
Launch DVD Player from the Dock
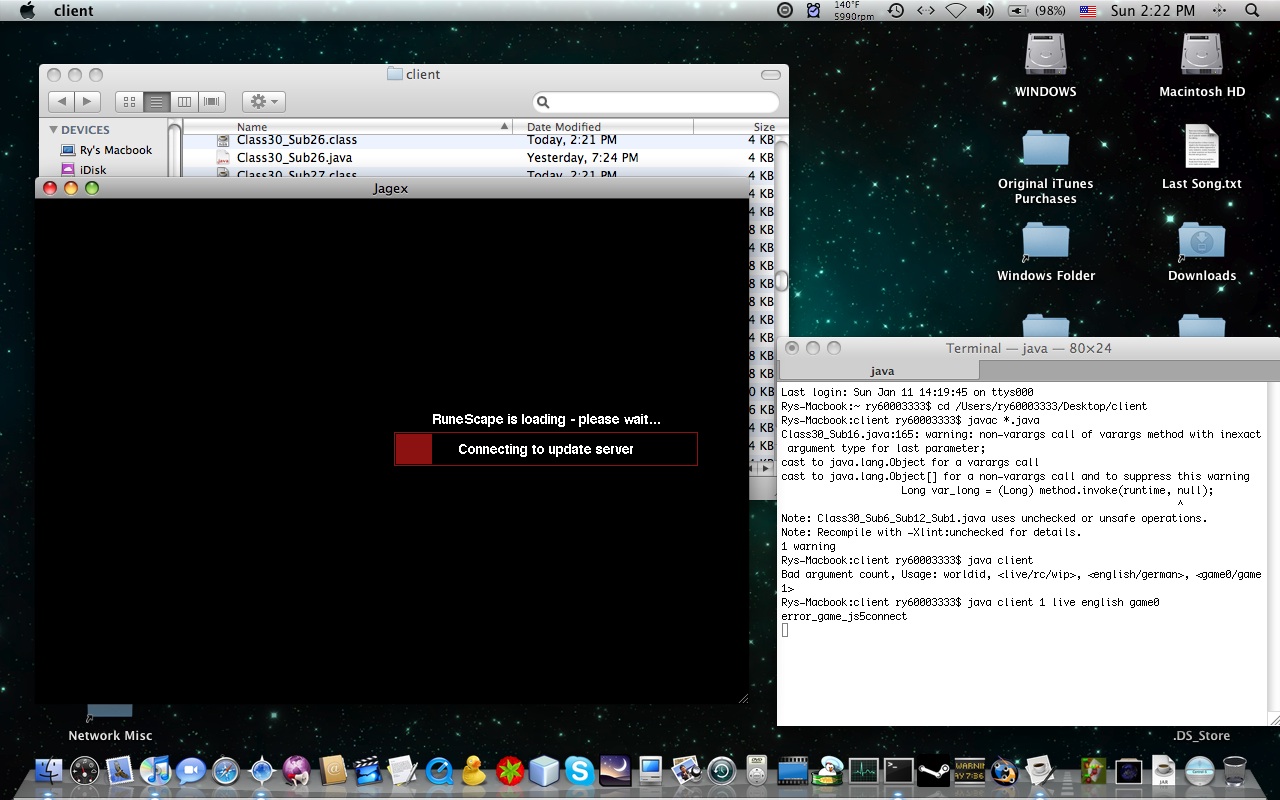coord(757,771)
